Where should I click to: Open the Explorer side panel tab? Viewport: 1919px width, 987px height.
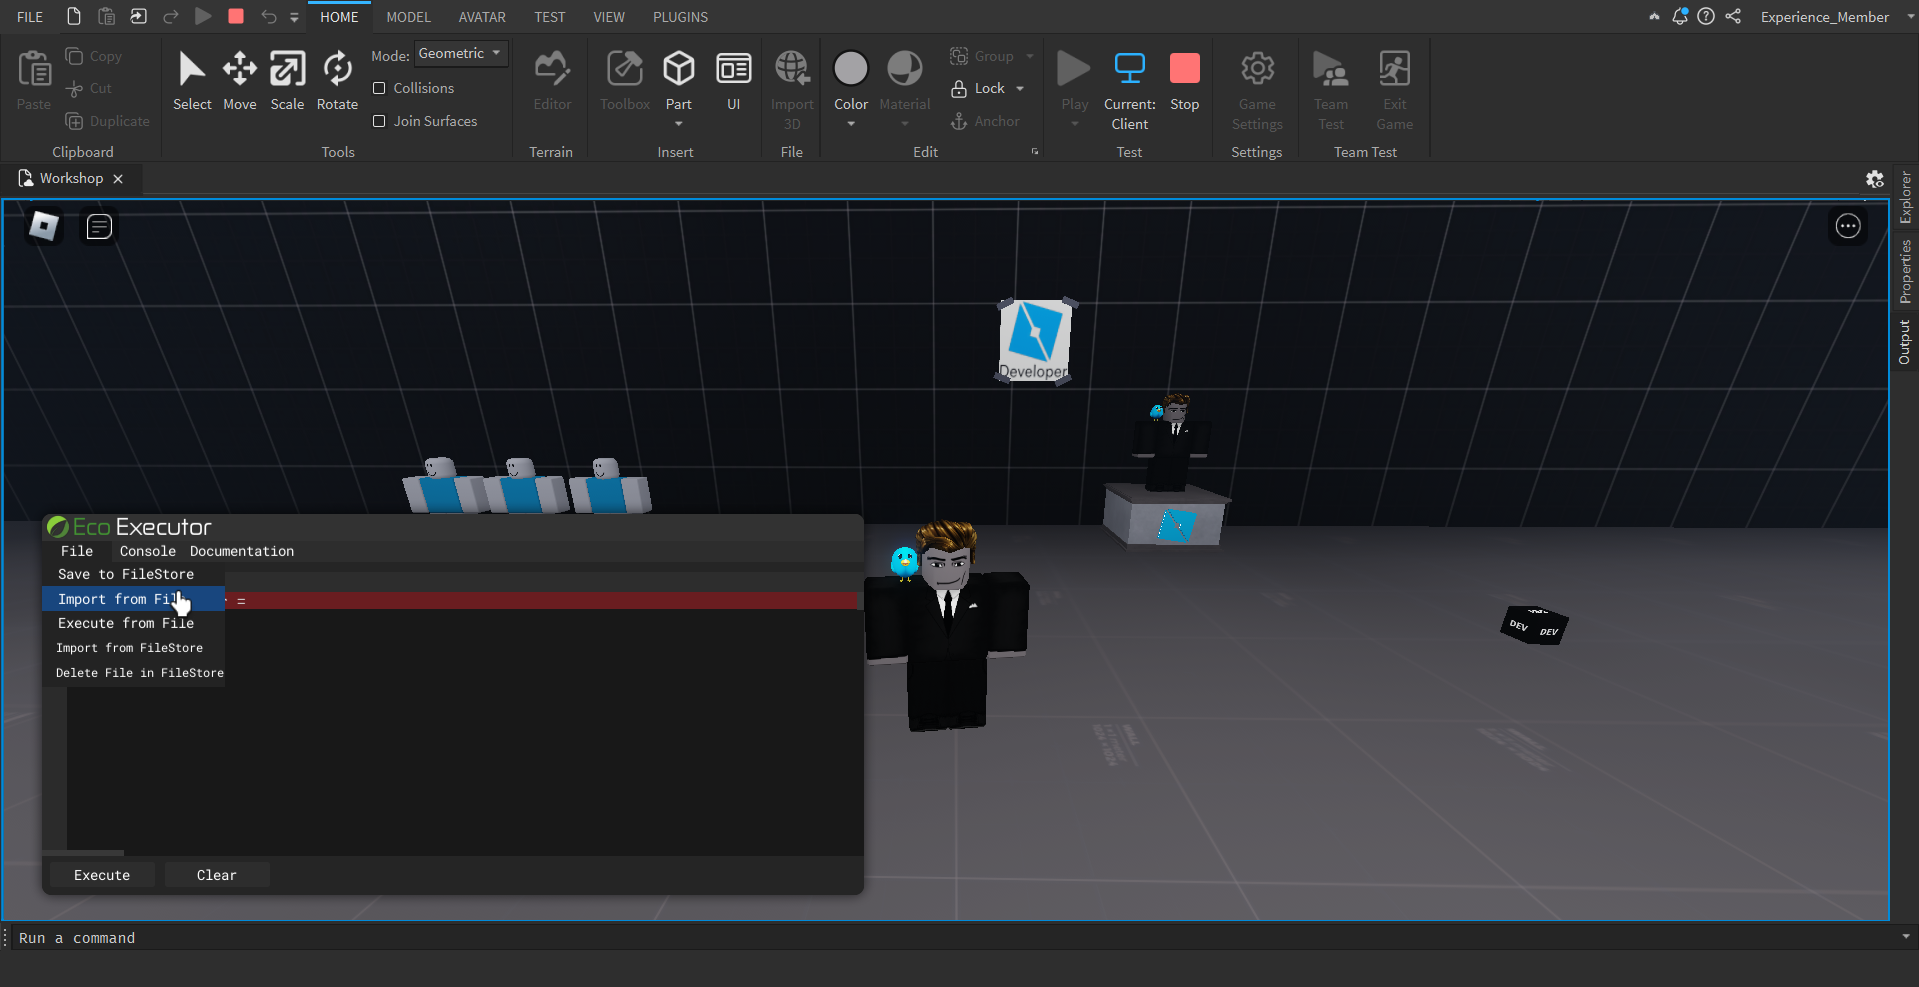pos(1905,197)
